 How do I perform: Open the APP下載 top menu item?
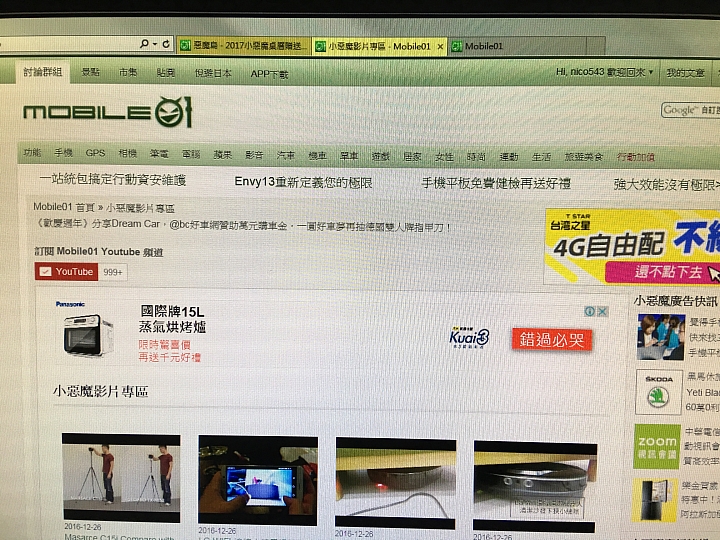click(x=269, y=74)
